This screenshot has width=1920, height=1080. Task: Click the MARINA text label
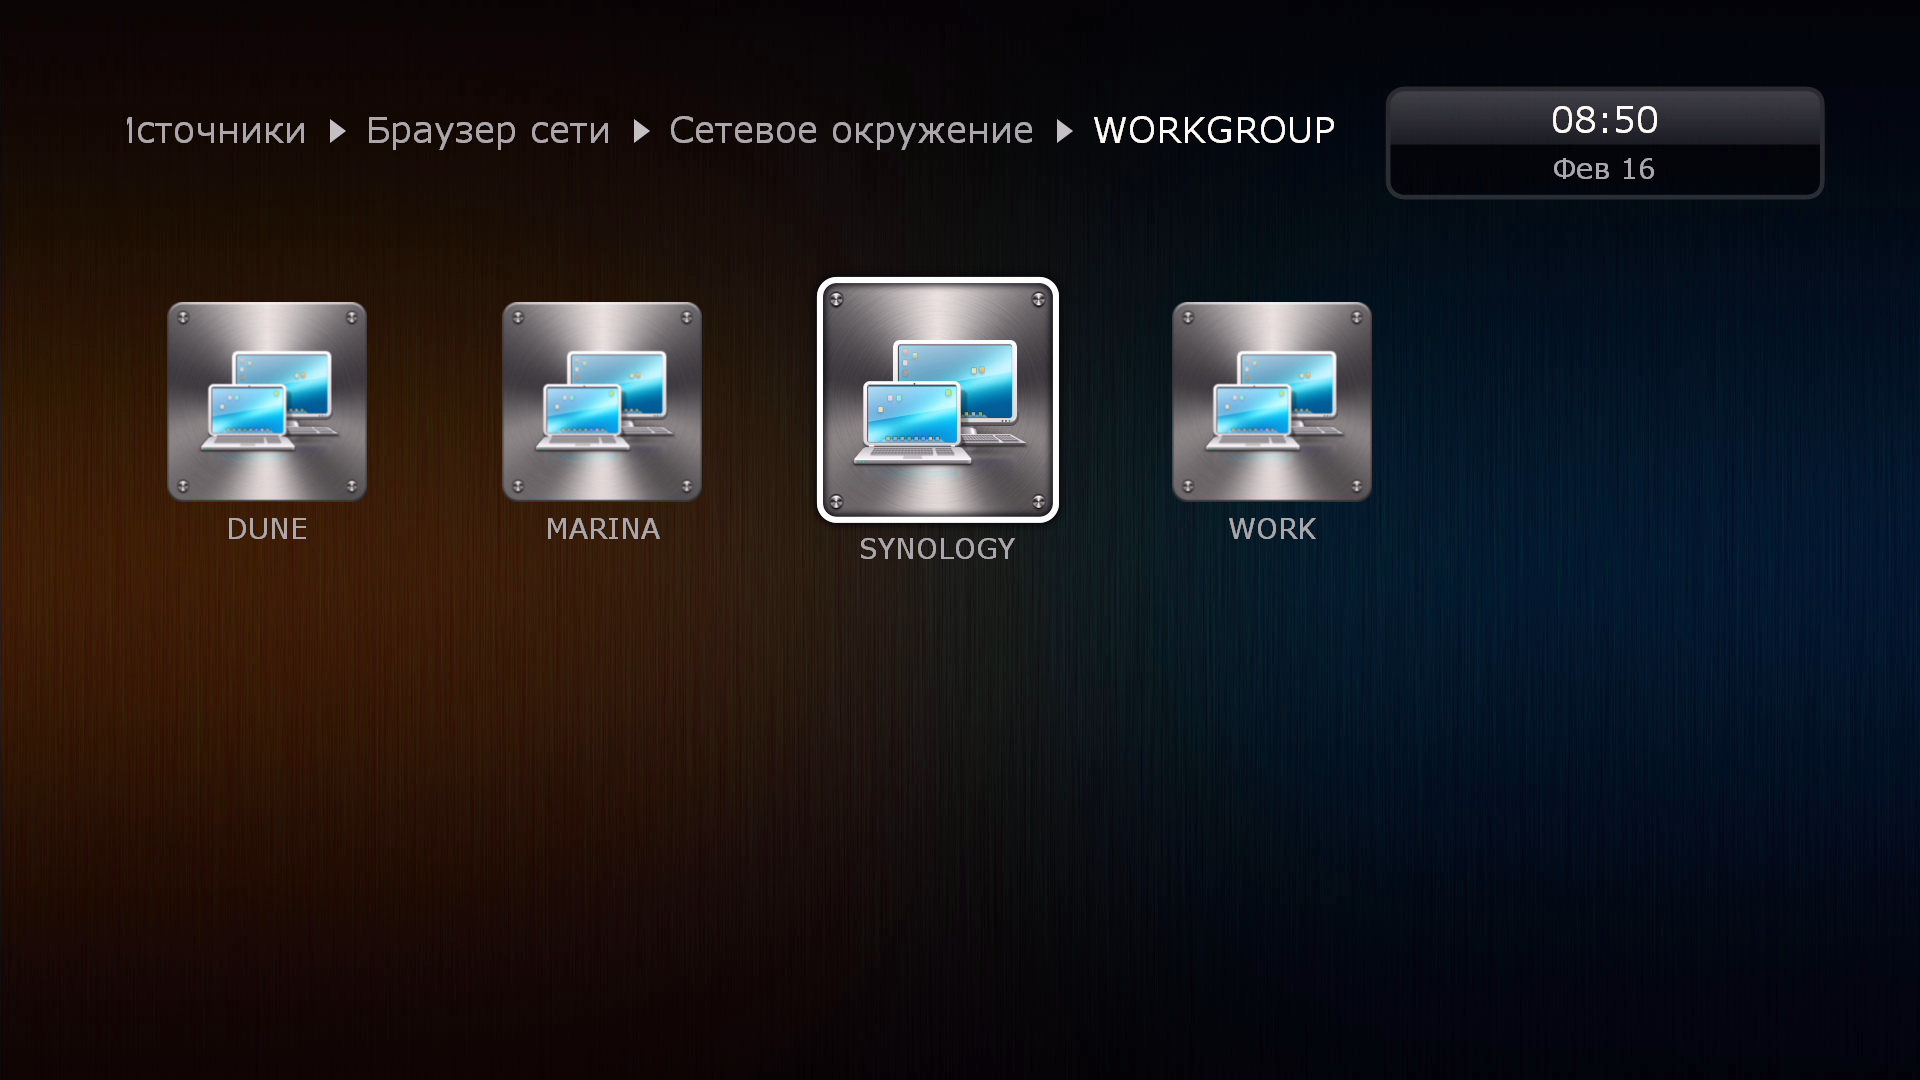point(602,529)
